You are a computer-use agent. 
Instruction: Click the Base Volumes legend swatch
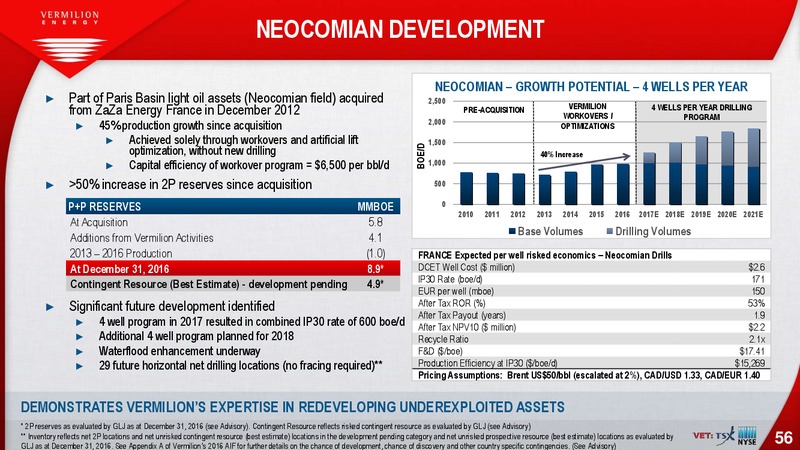point(512,232)
